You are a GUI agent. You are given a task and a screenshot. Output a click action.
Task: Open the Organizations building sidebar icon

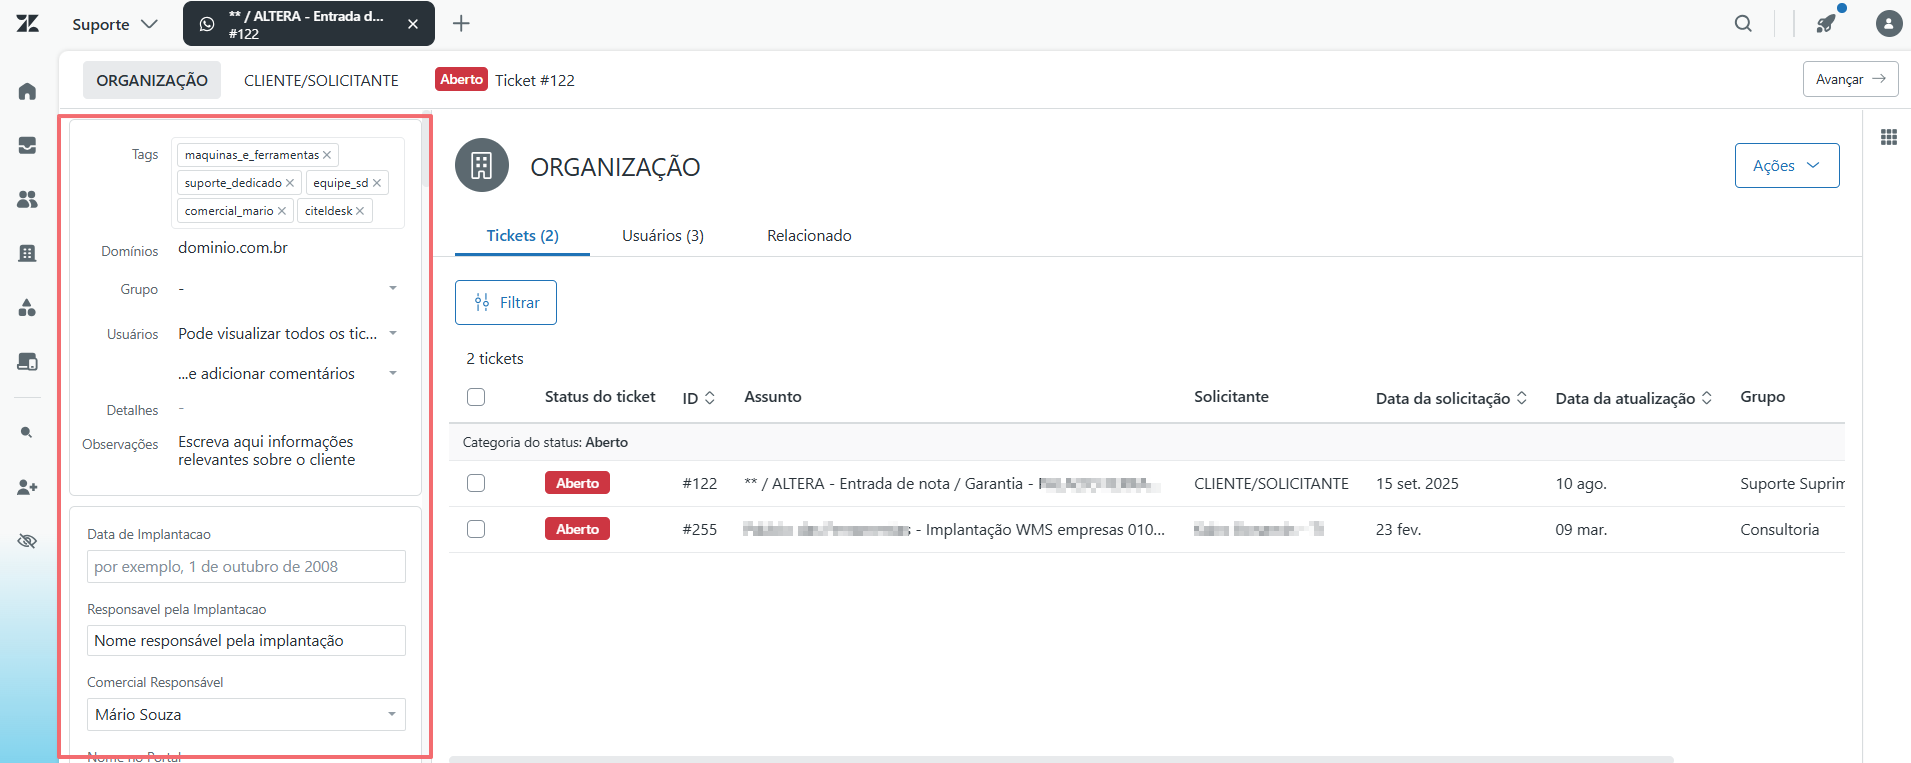(x=28, y=253)
